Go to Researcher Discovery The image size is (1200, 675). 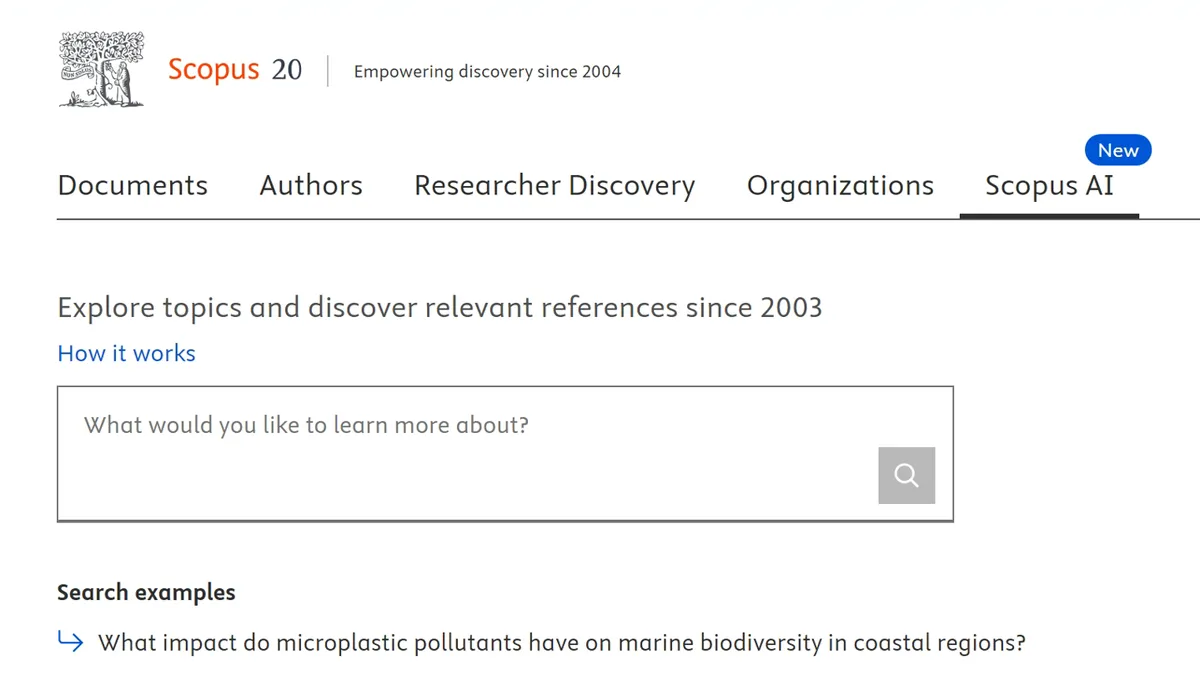click(554, 185)
